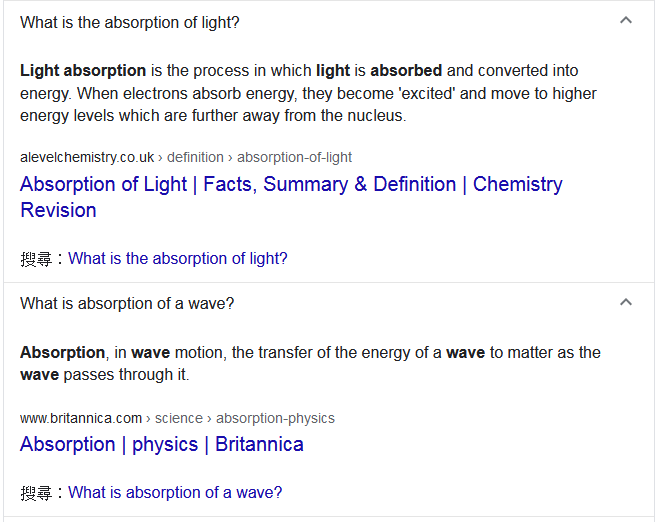The width and height of the screenshot is (662, 522).
Task: Click the "definition" breadcrumb under the light answer
Action: (x=195, y=157)
